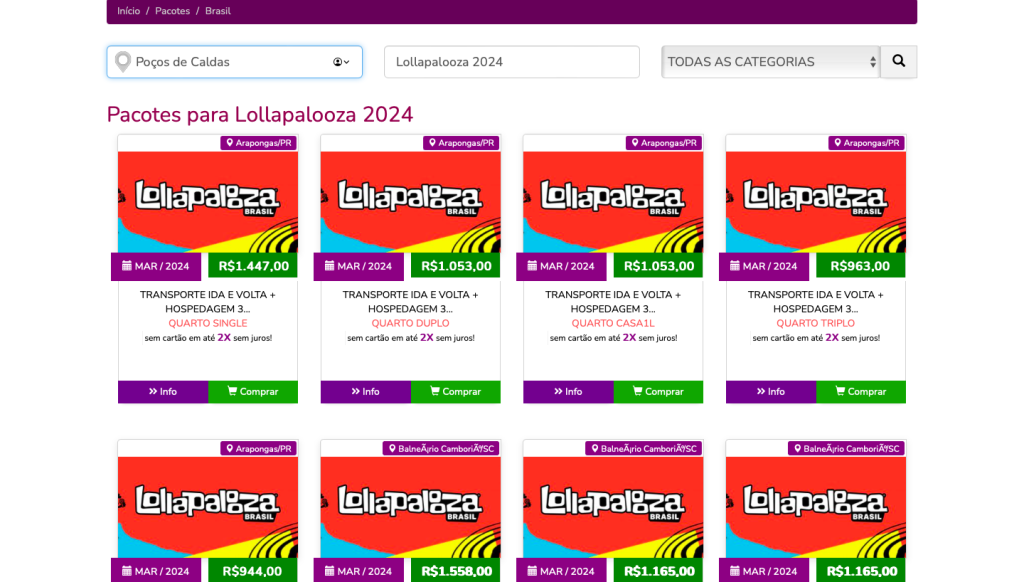Go to Início in breadcrumb
The image size is (1024, 582).
[x=128, y=11]
